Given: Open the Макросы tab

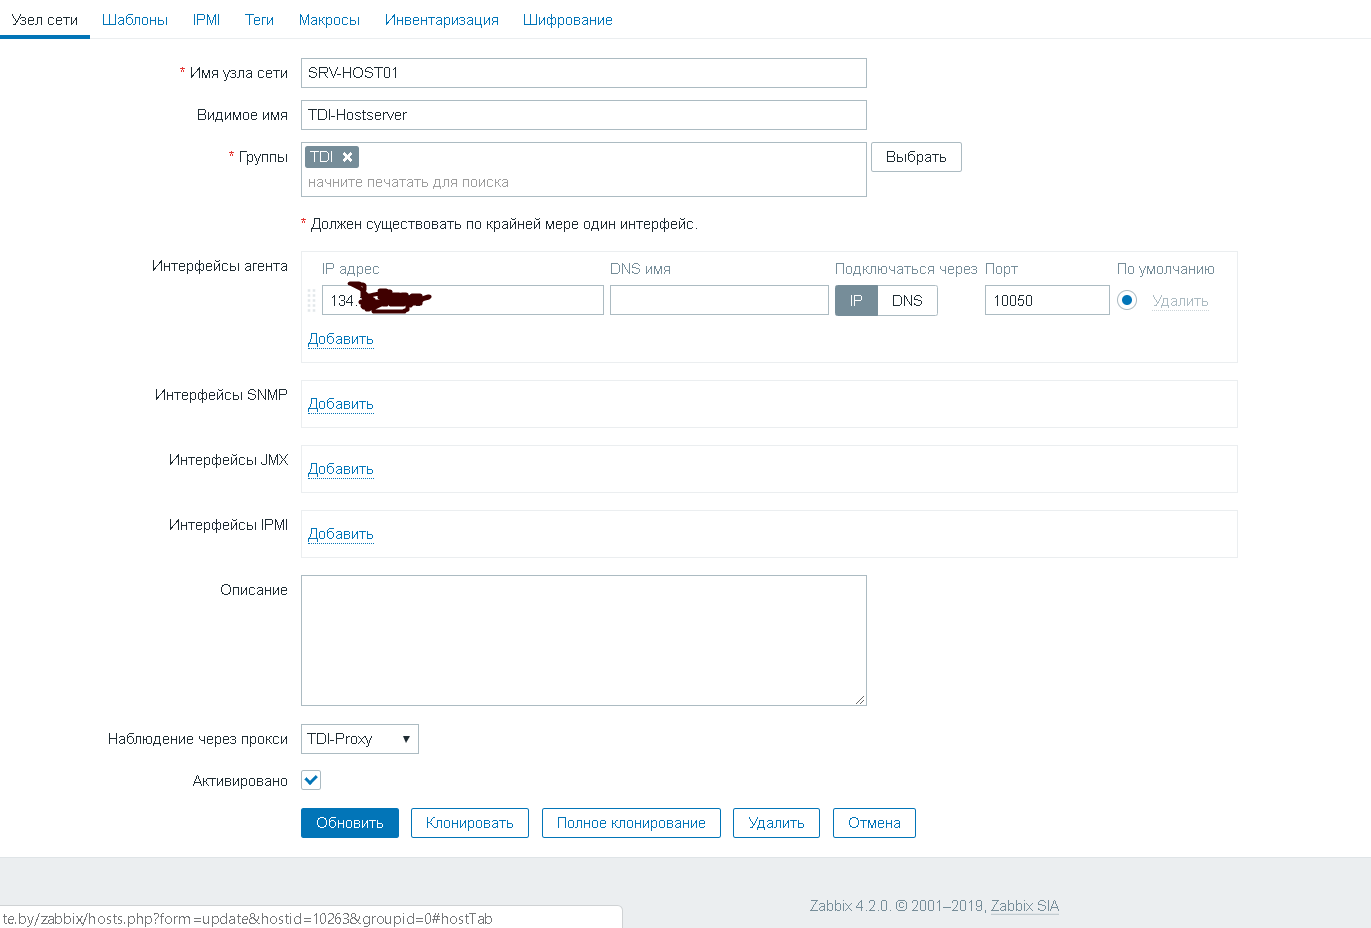Looking at the screenshot, I should 329,19.
